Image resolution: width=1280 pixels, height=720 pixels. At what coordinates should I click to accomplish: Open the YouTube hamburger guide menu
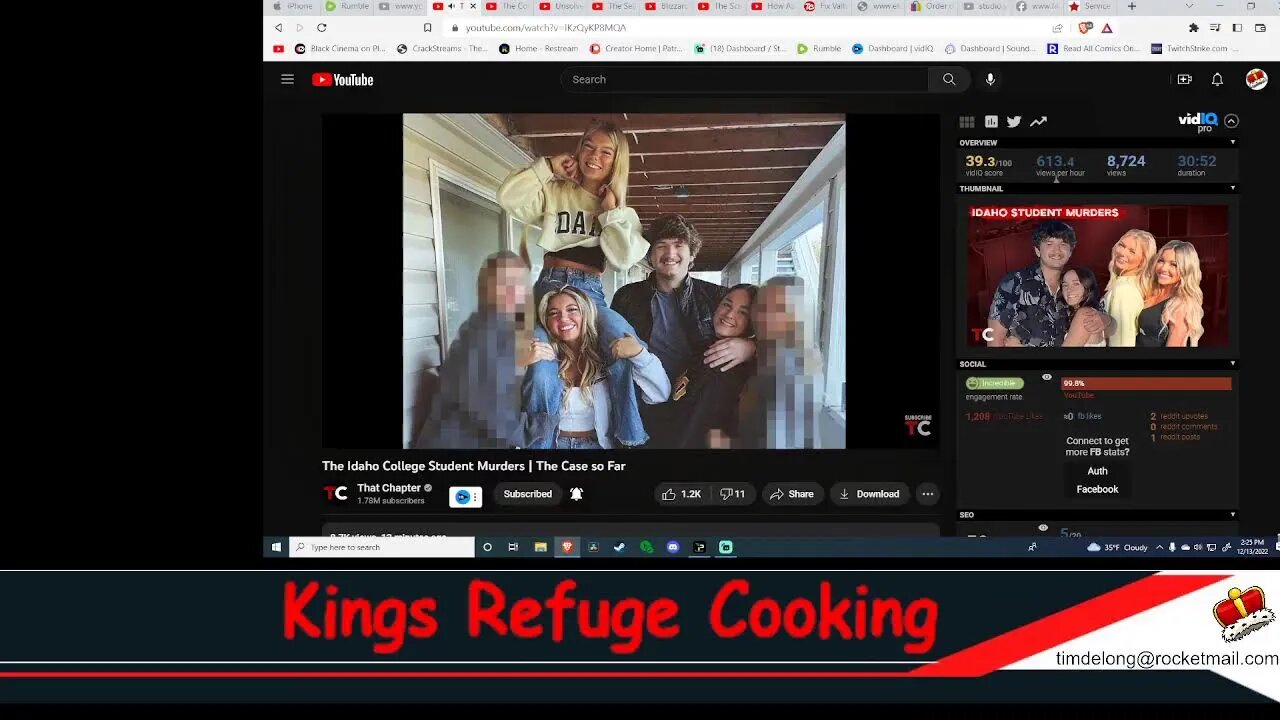[287, 79]
